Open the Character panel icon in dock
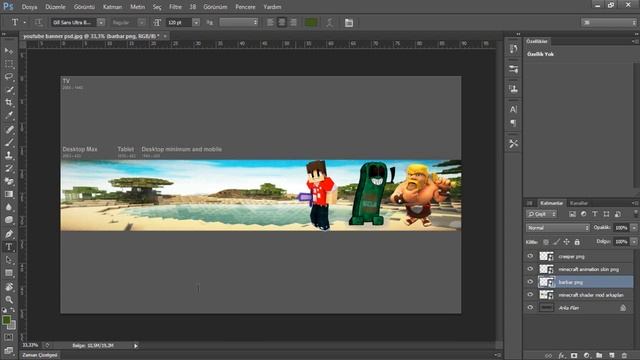This screenshot has height=360, width=640. (x=513, y=109)
